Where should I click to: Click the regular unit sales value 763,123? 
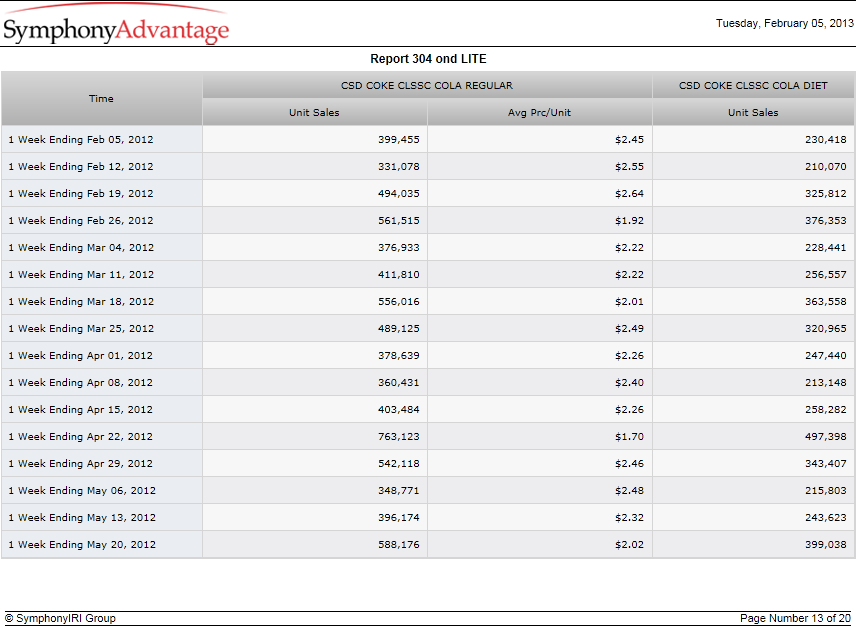pyautogui.click(x=399, y=437)
